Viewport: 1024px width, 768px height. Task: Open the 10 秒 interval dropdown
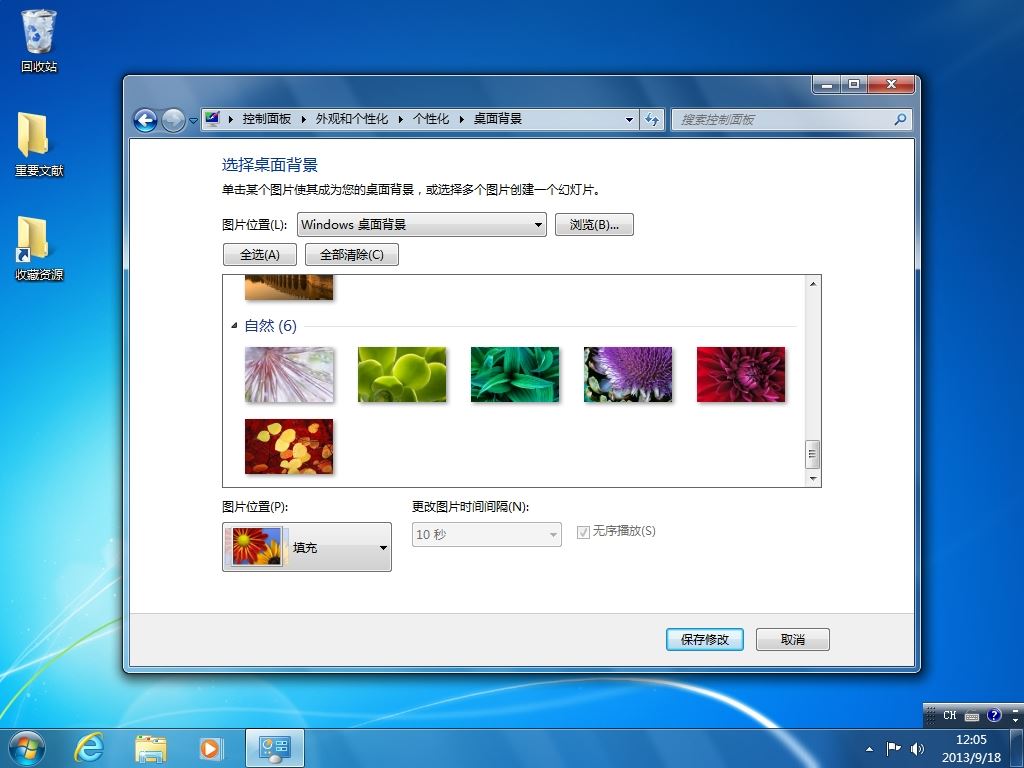coord(487,534)
